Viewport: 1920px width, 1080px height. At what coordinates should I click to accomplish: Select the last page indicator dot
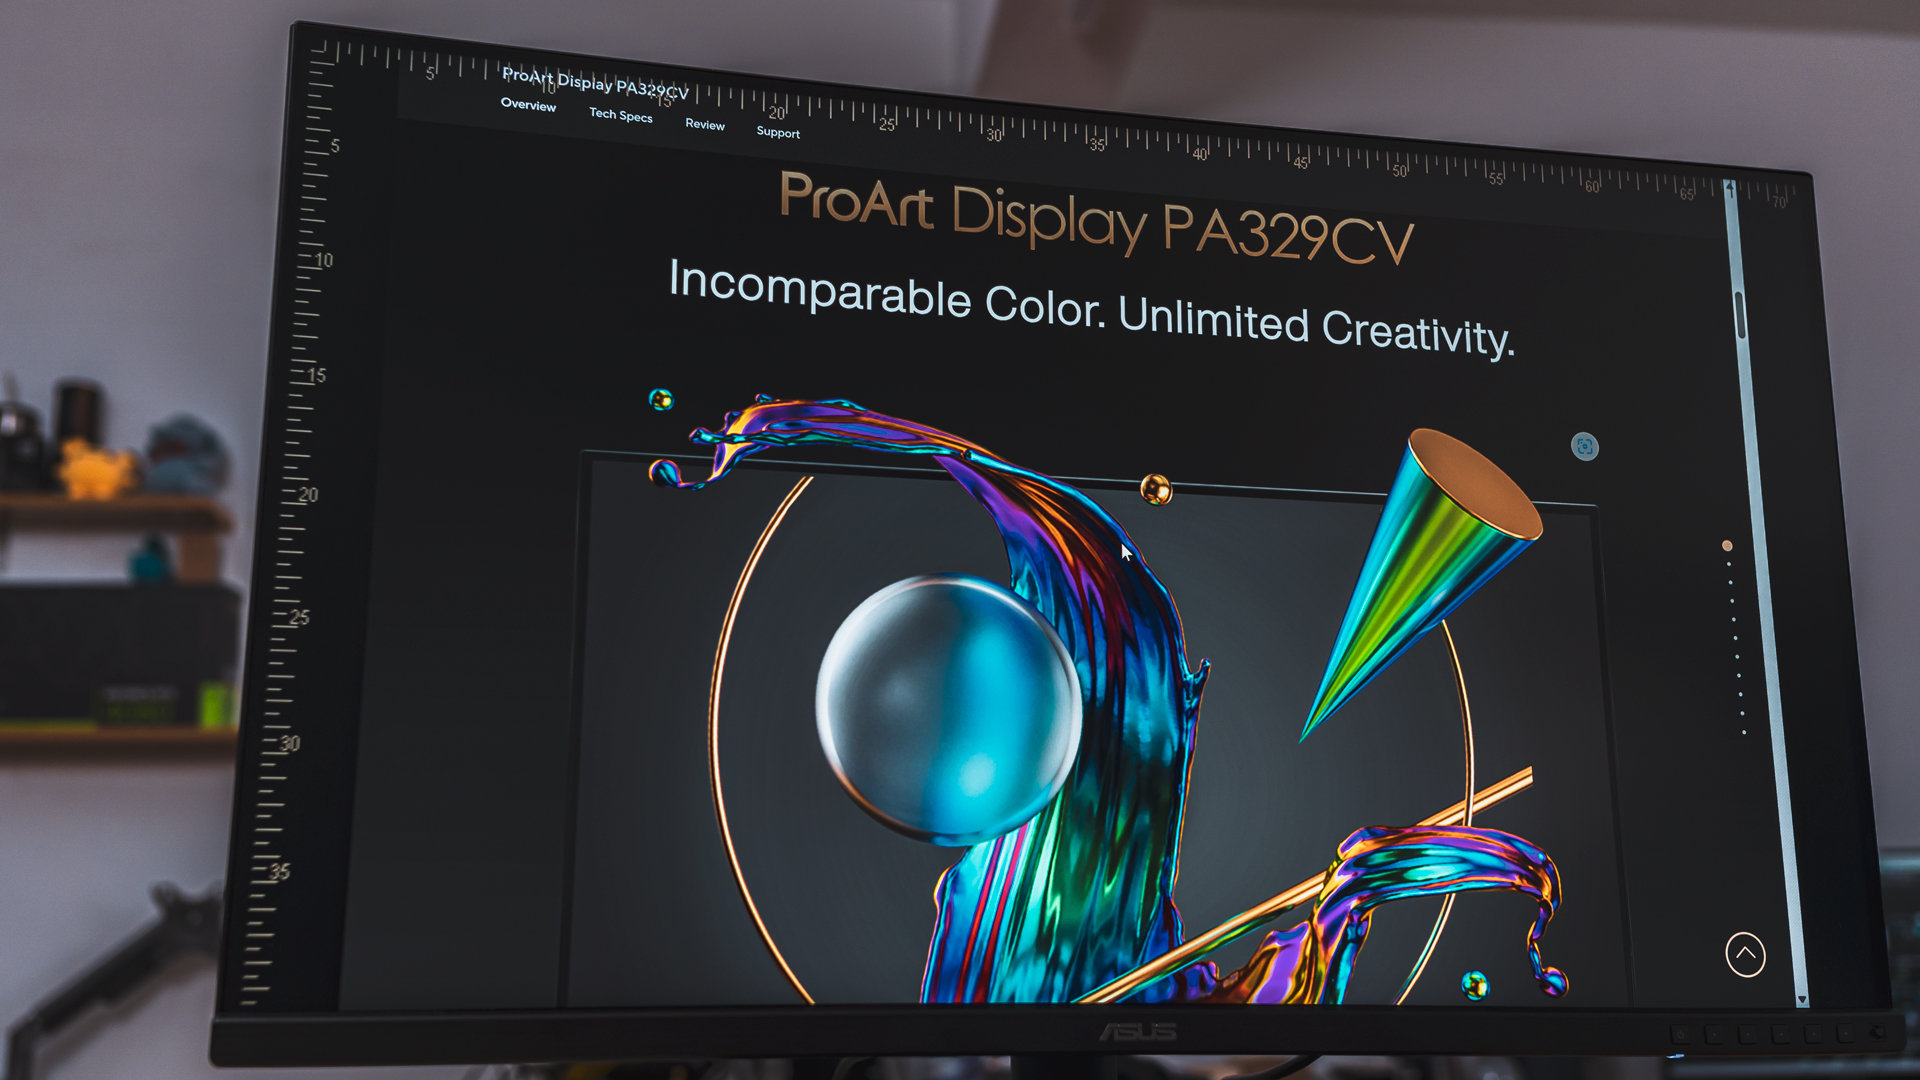tap(1744, 733)
